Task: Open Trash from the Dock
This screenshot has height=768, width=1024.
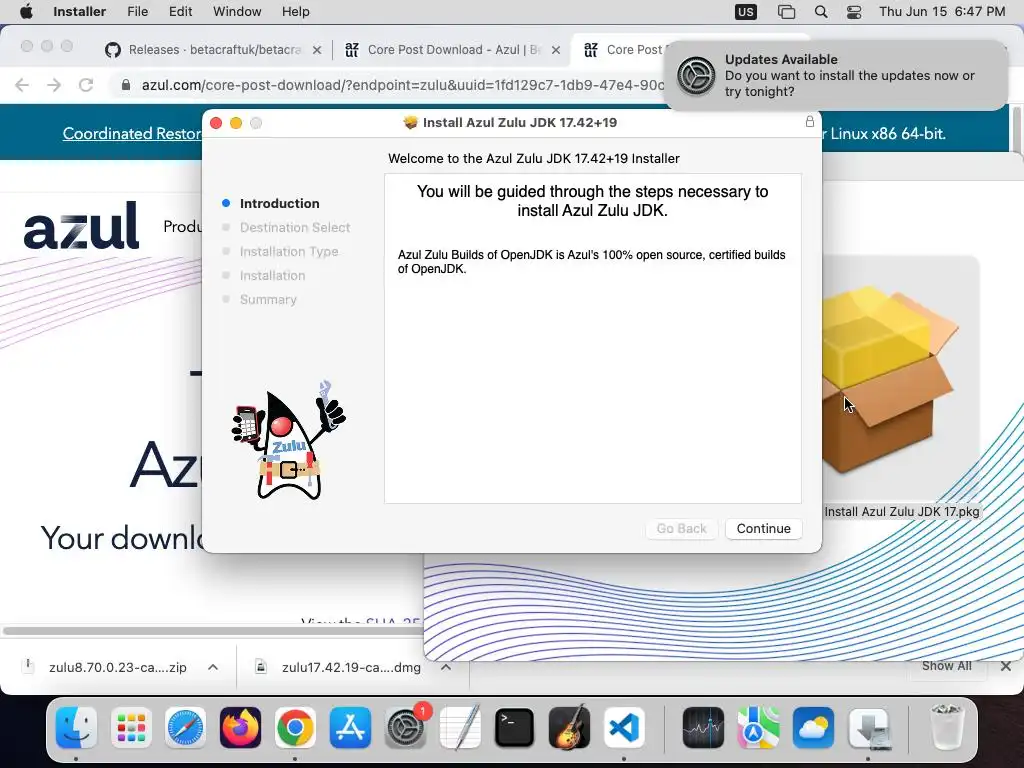Action: [946, 727]
